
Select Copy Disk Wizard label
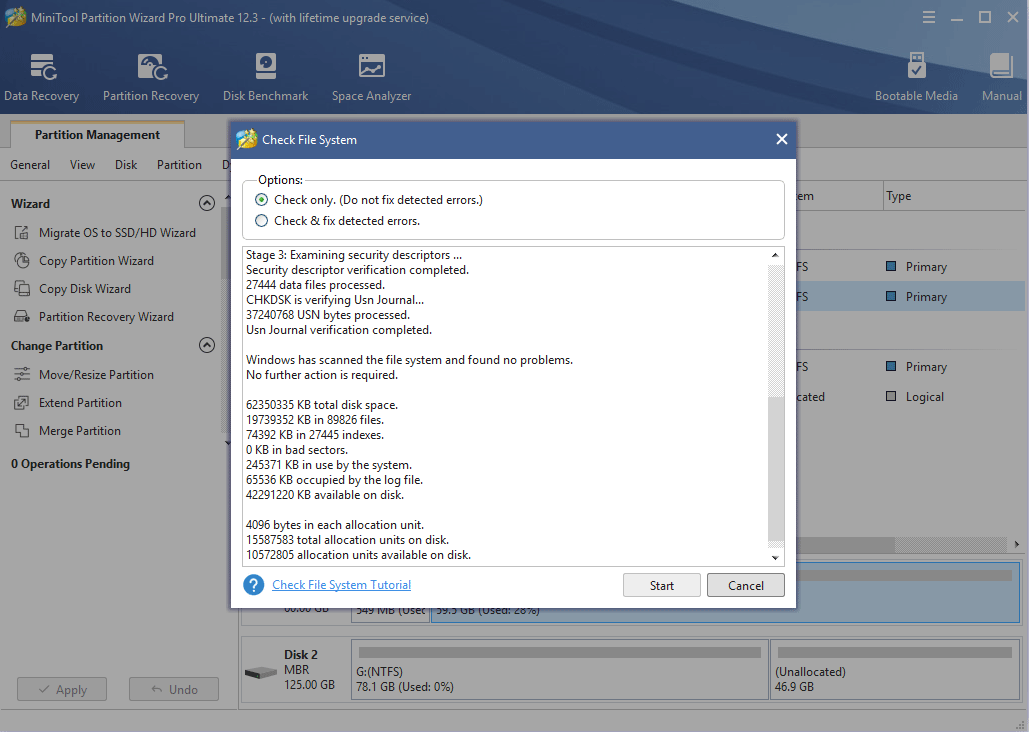85,289
